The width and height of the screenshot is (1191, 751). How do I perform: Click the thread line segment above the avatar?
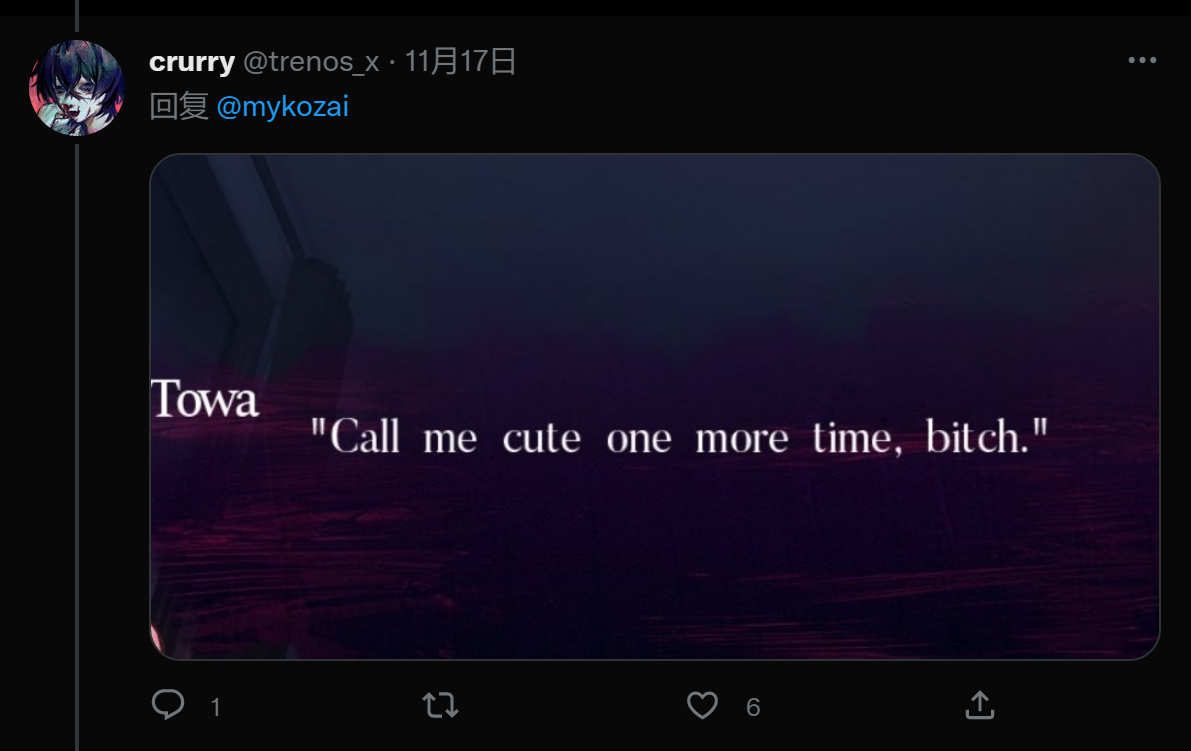[x=77, y=15]
